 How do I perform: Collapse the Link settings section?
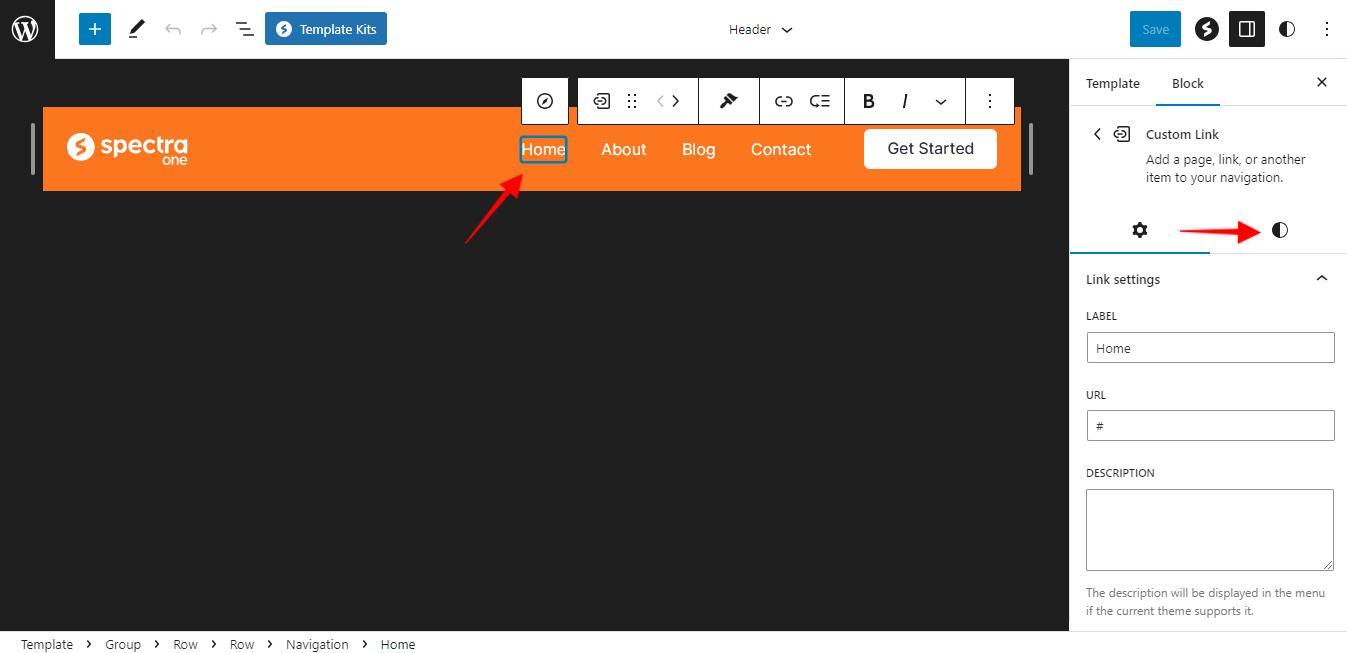[x=1321, y=279]
